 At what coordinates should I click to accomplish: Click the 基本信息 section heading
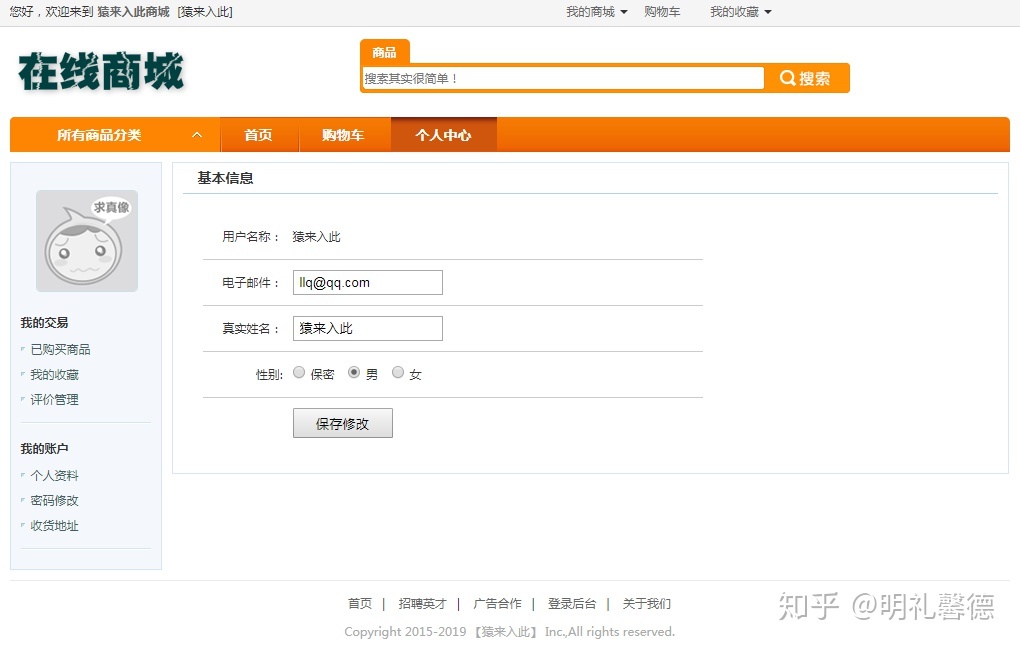coord(226,178)
